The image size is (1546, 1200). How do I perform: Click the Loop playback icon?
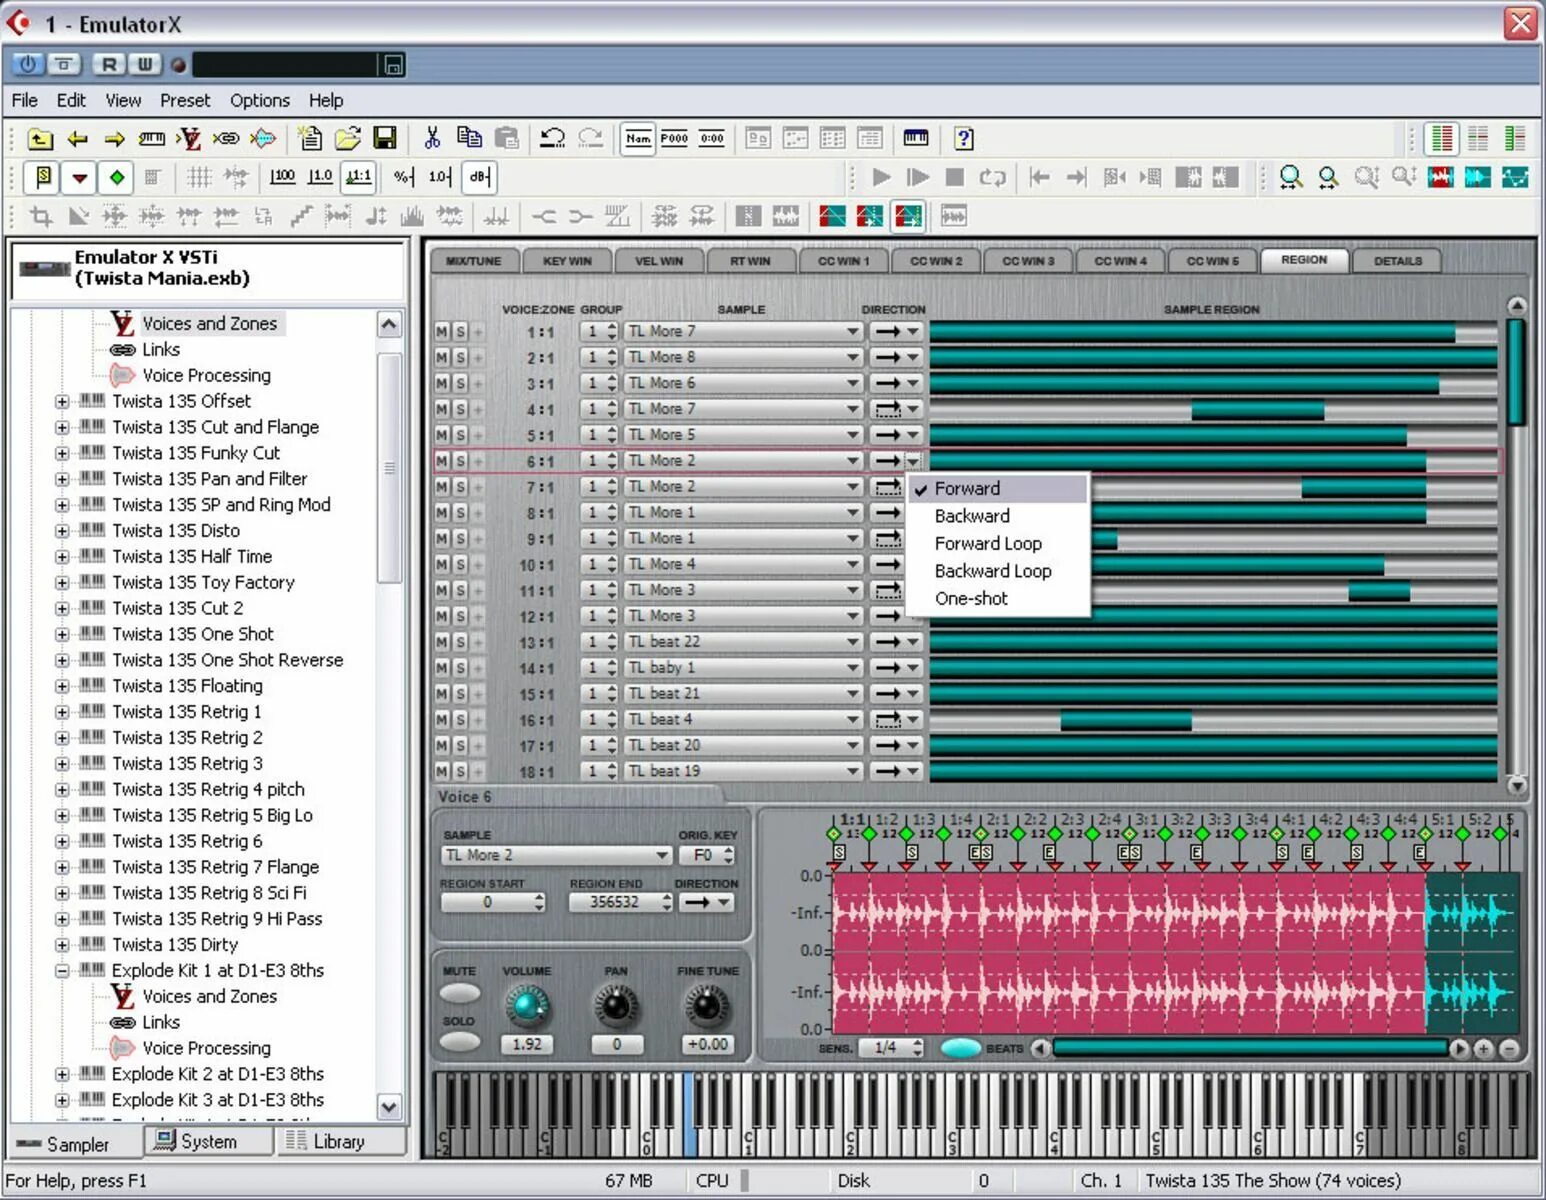(x=993, y=177)
